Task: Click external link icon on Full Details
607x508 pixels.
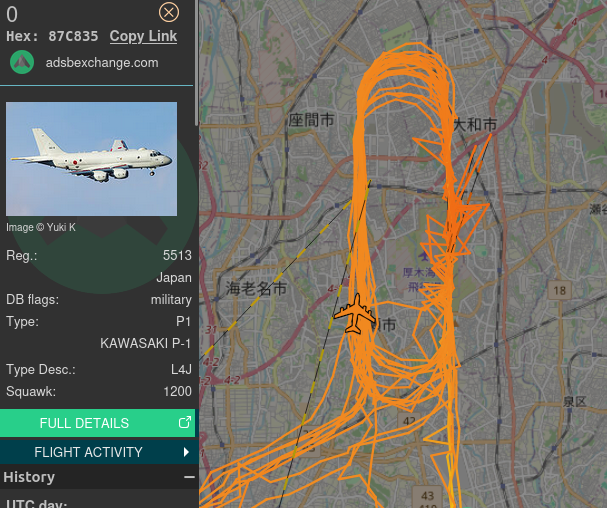Action: click(185, 422)
